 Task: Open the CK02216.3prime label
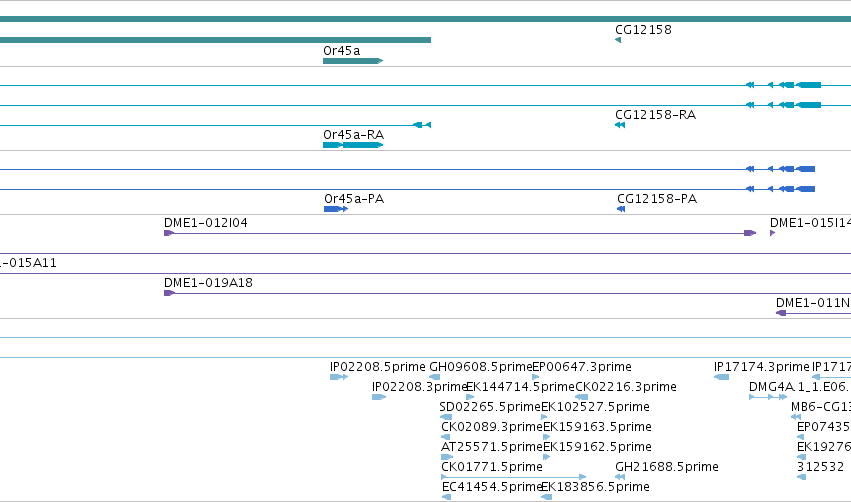626,387
